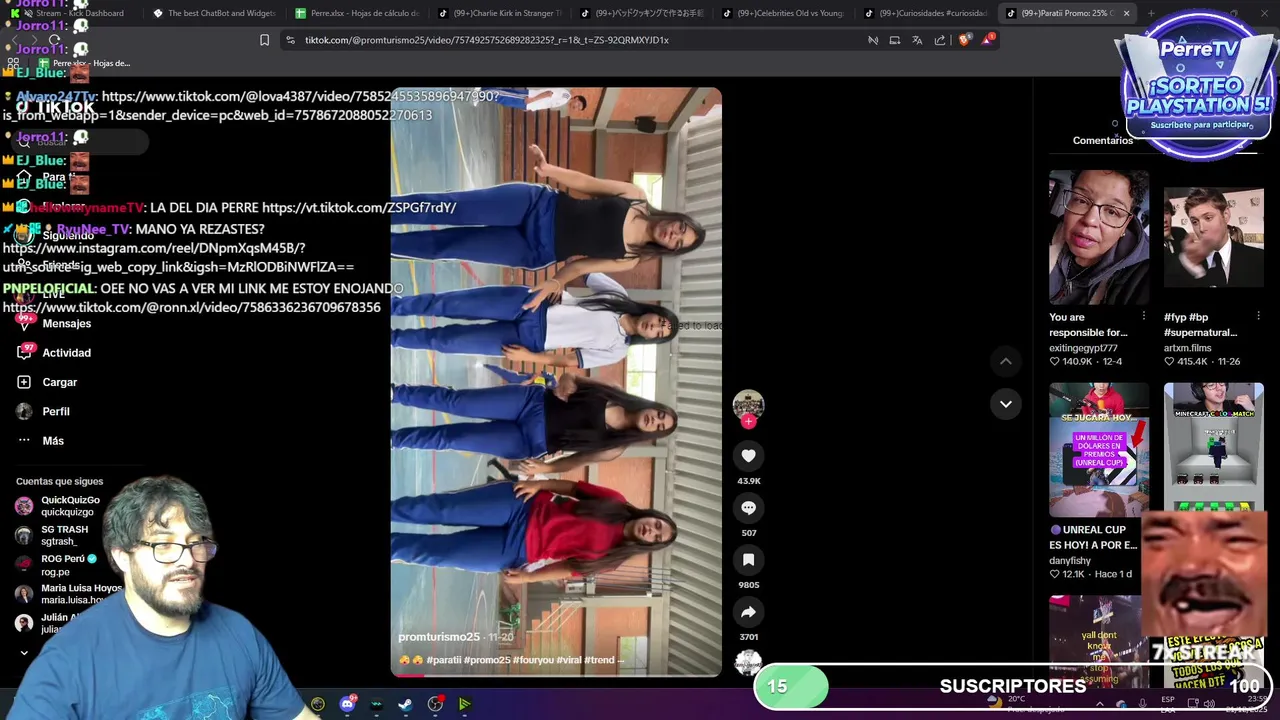Click the UNREAL CUP ES HOY video title
The height and width of the screenshot is (720, 1280).
click(1093, 538)
